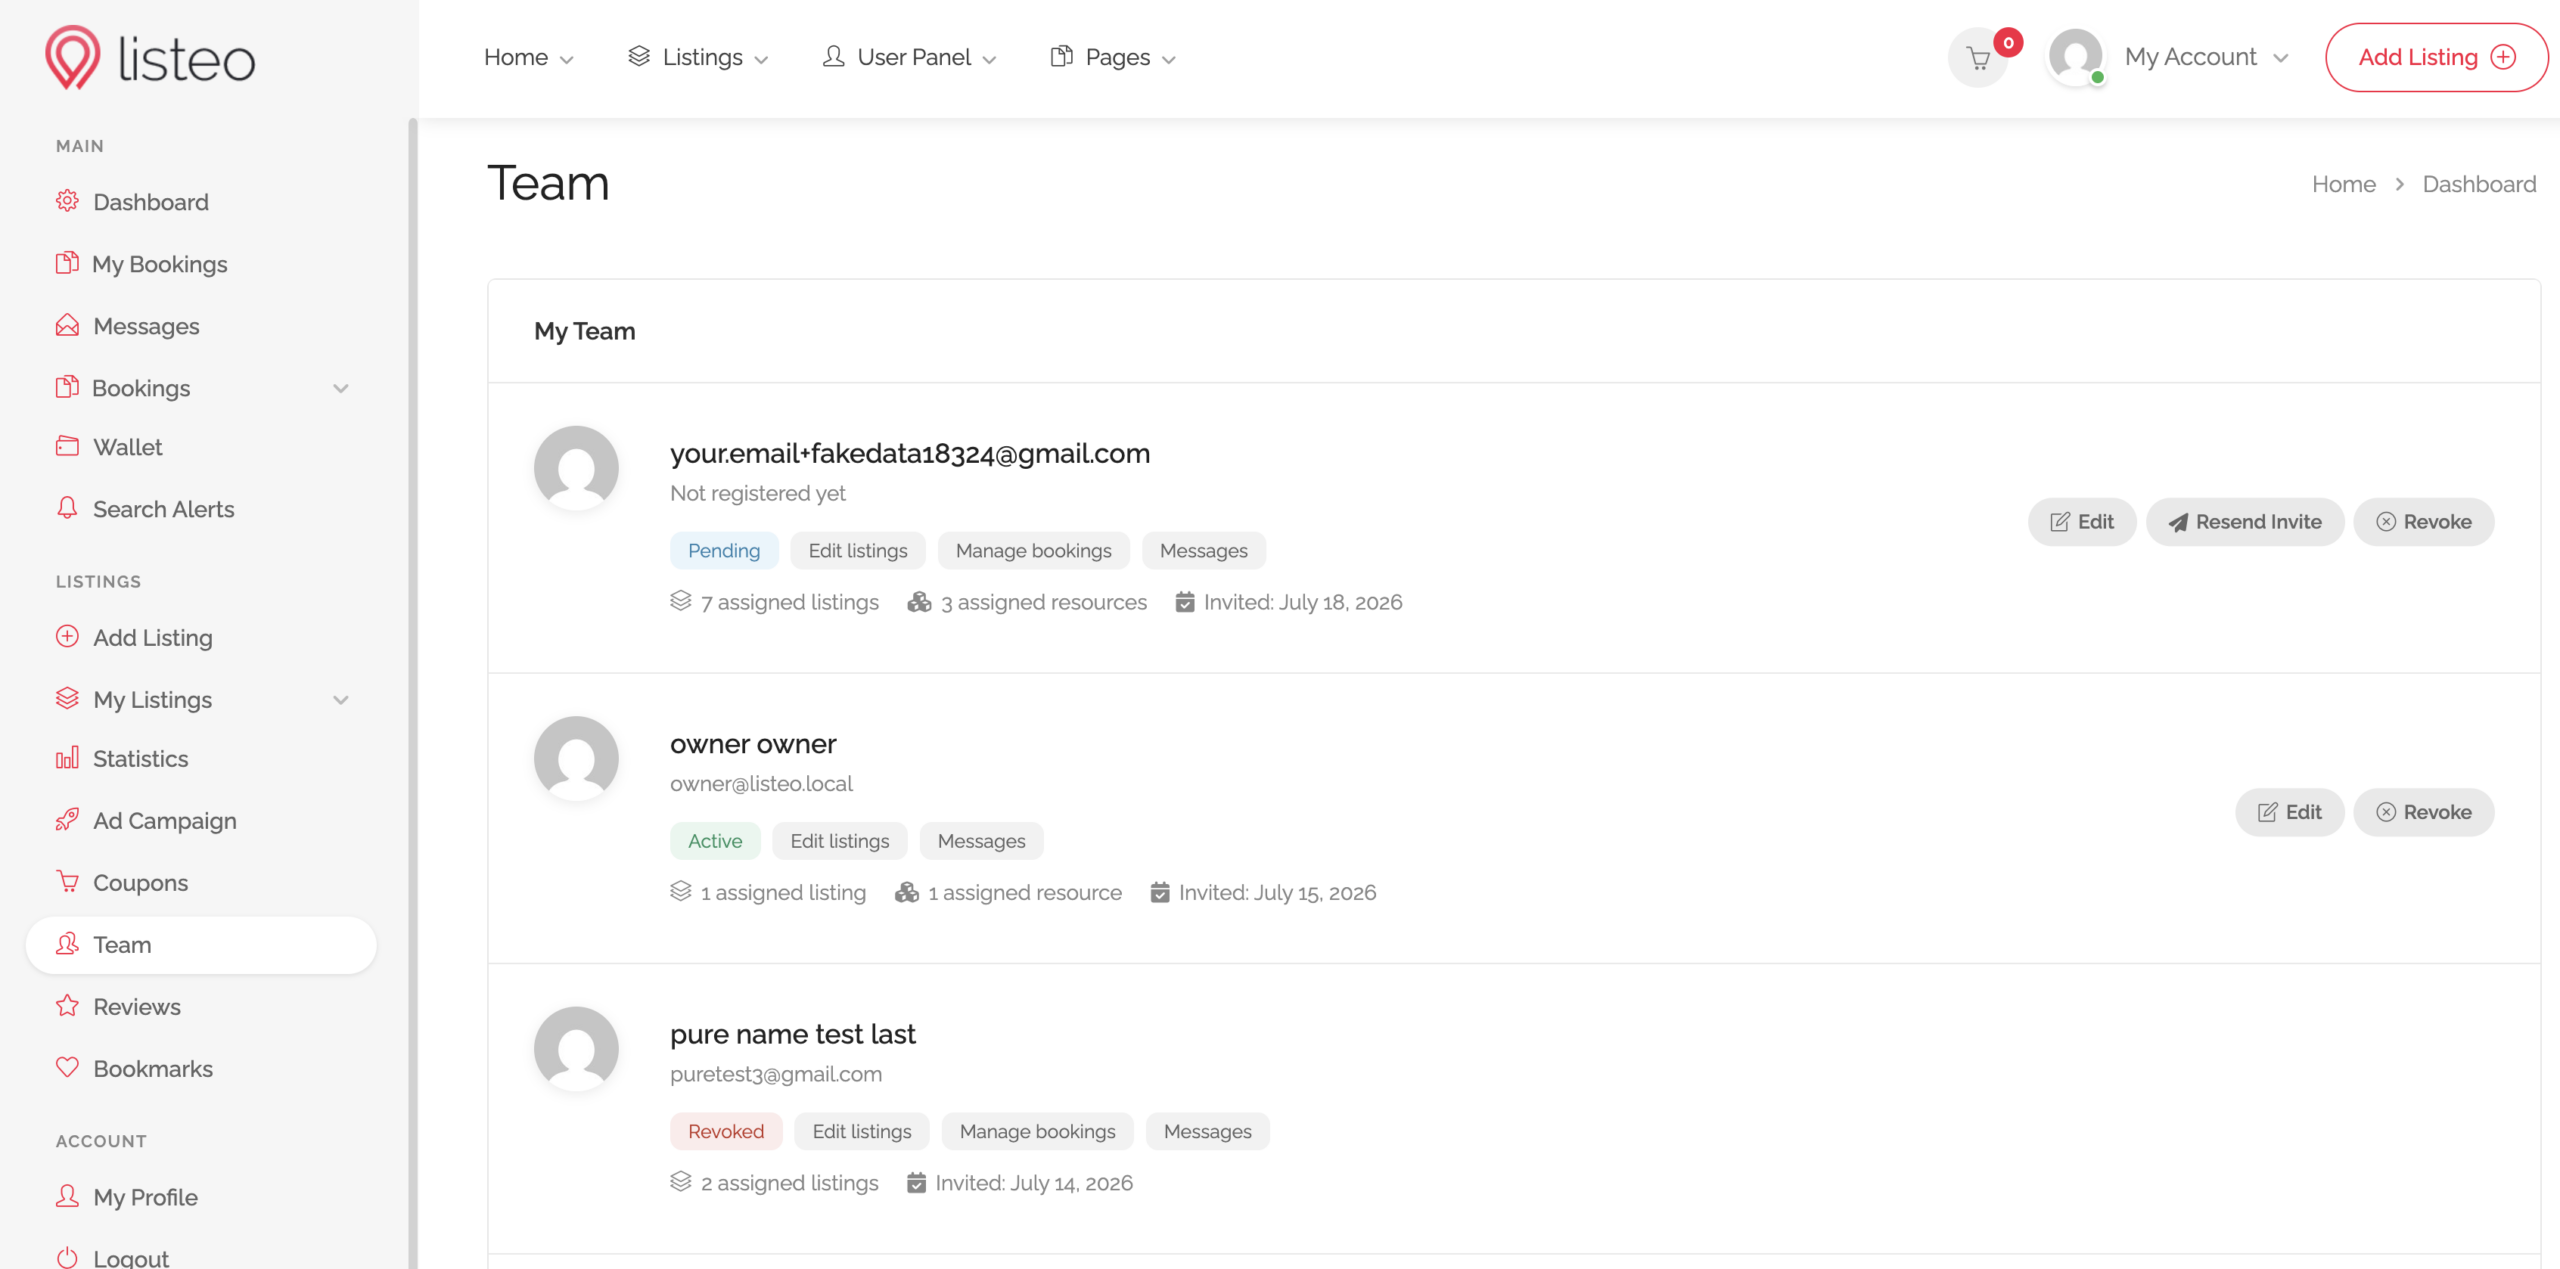This screenshot has height=1269, width=2560.
Task: Open Coupons in sidebar
Action: point(141,883)
